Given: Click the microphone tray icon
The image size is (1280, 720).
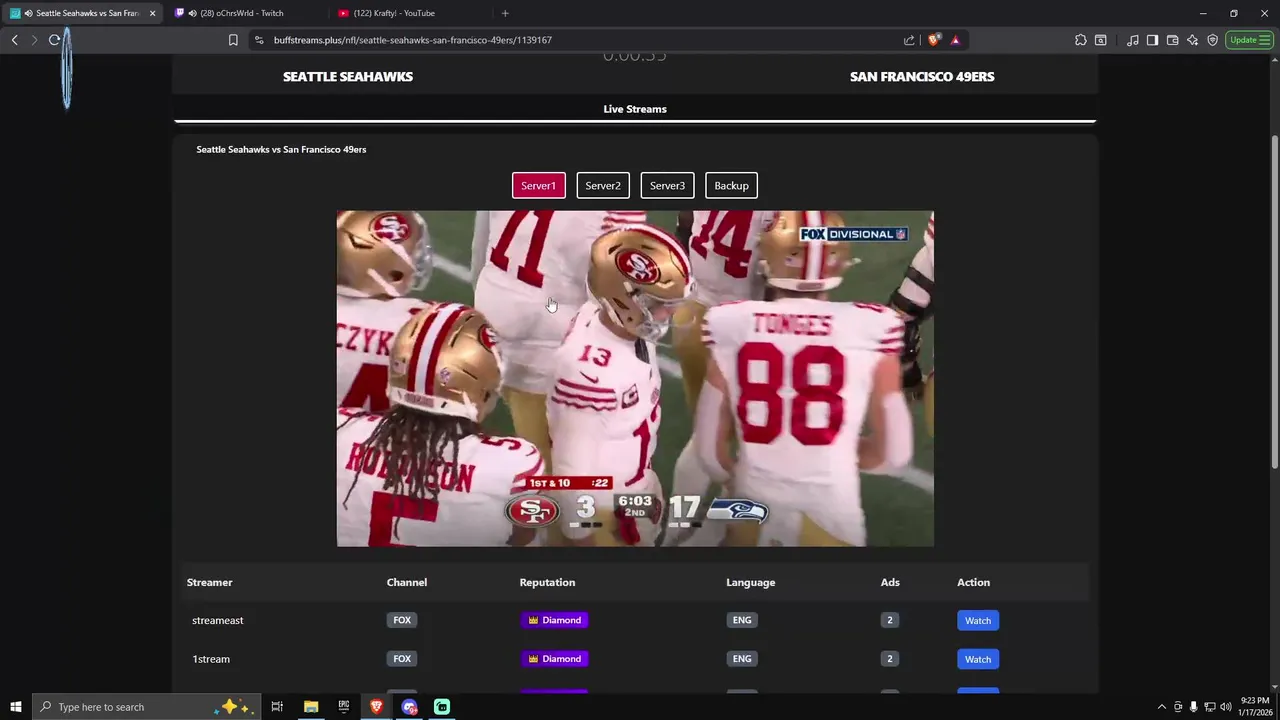Looking at the screenshot, I should click(1193, 707).
